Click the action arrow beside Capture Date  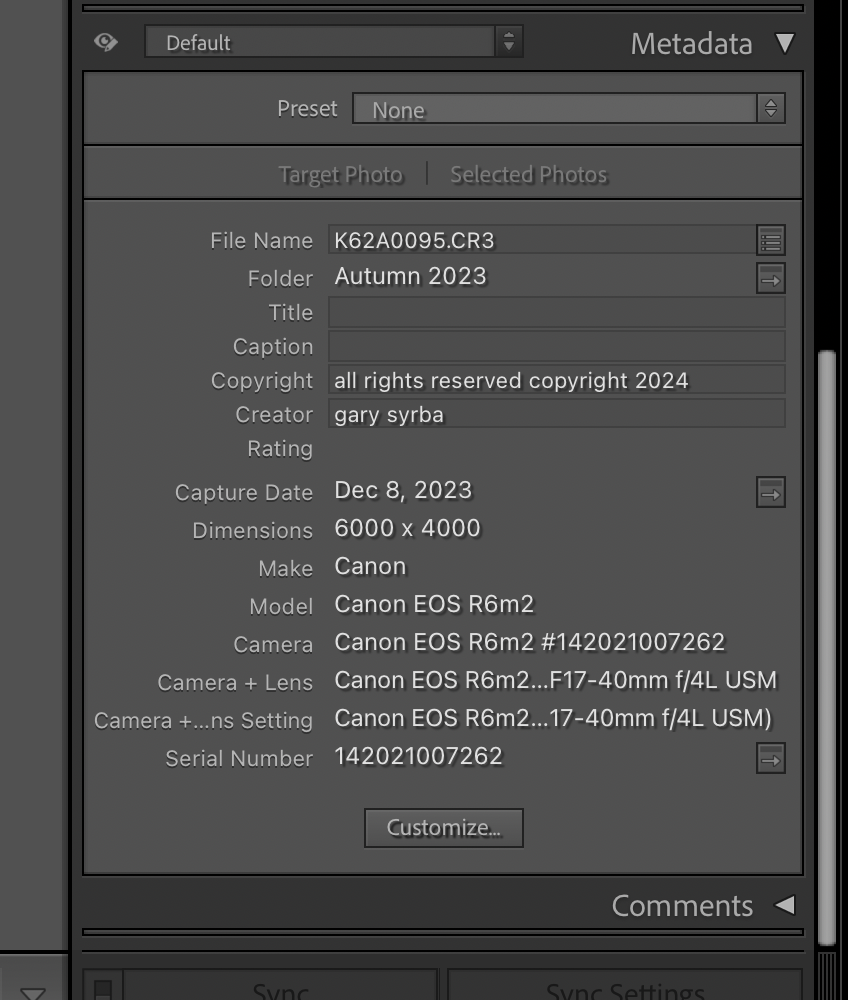click(x=771, y=492)
